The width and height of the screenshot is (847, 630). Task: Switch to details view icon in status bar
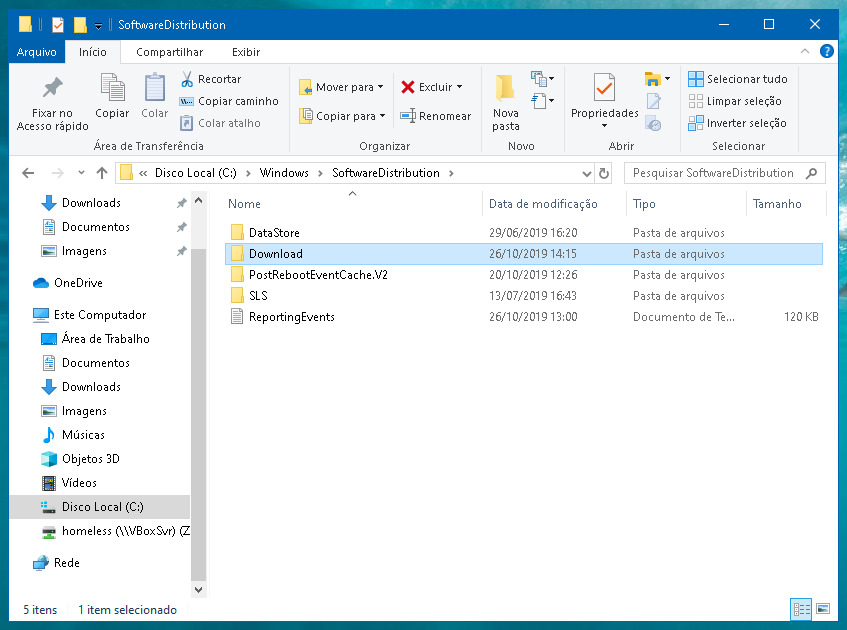[x=801, y=609]
